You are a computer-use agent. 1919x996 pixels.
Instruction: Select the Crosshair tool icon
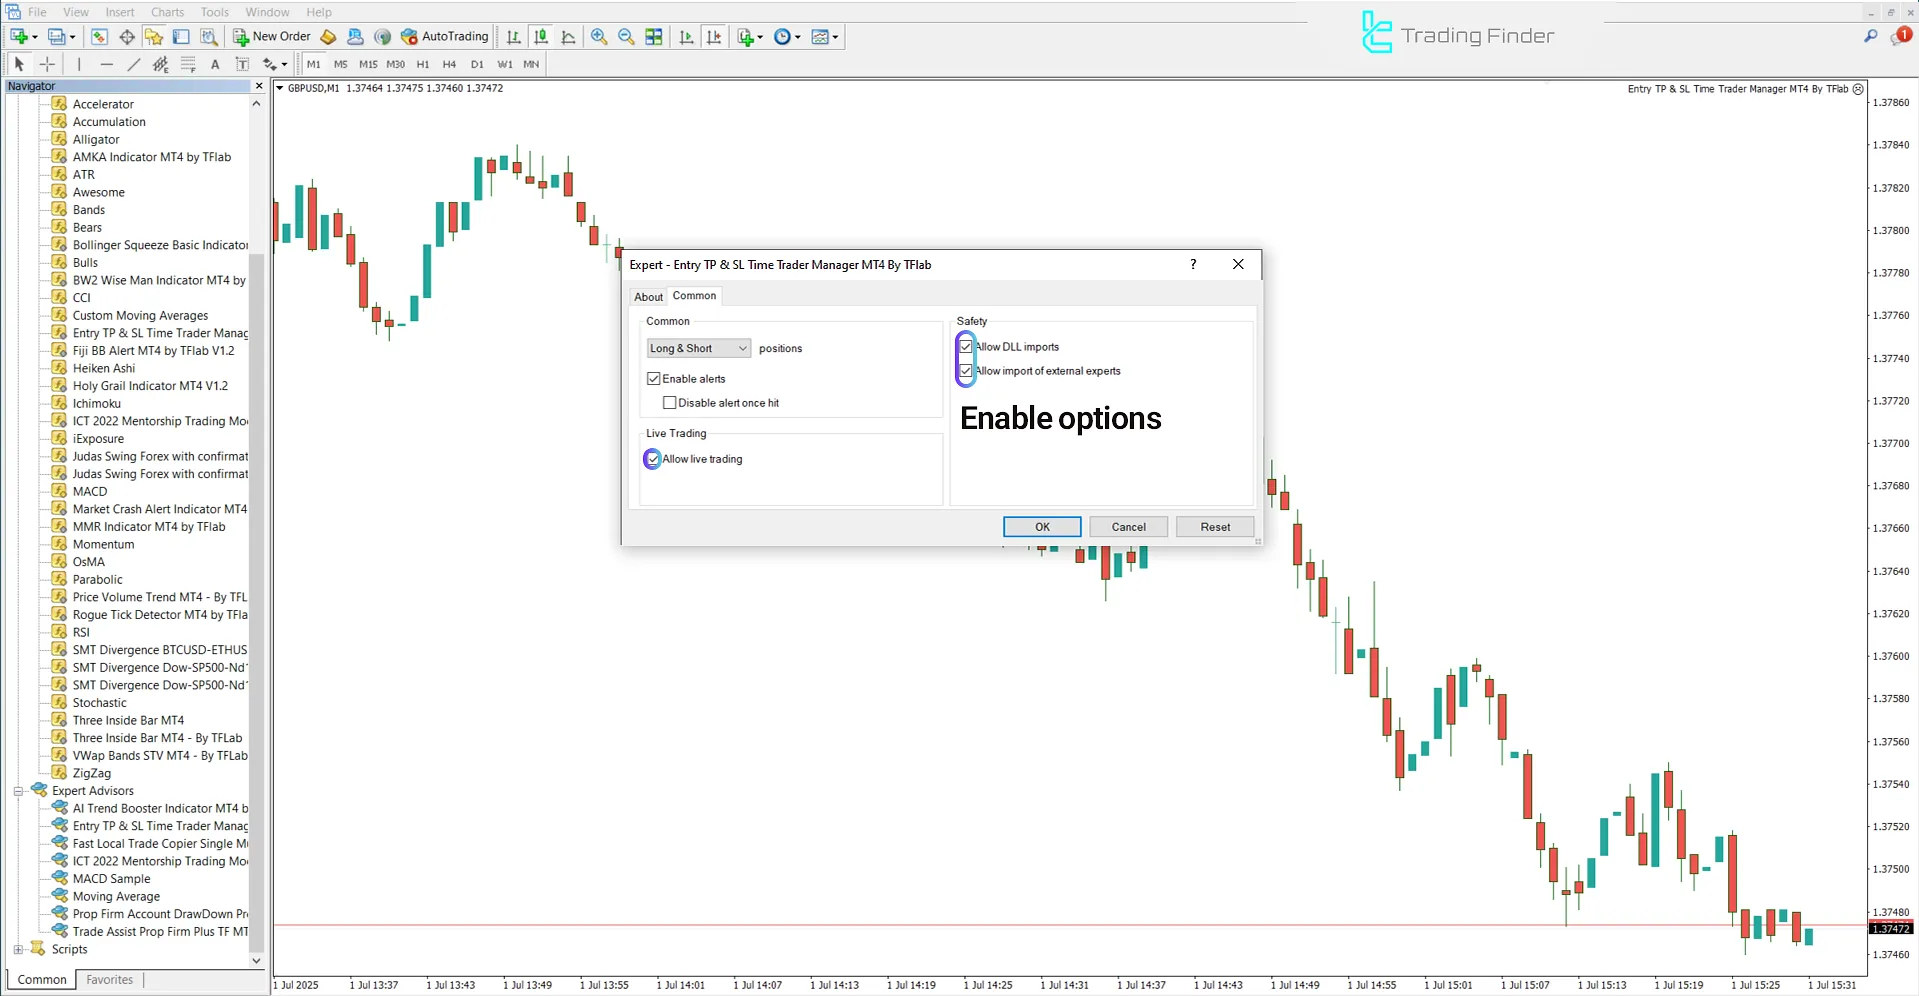(47, 64)
